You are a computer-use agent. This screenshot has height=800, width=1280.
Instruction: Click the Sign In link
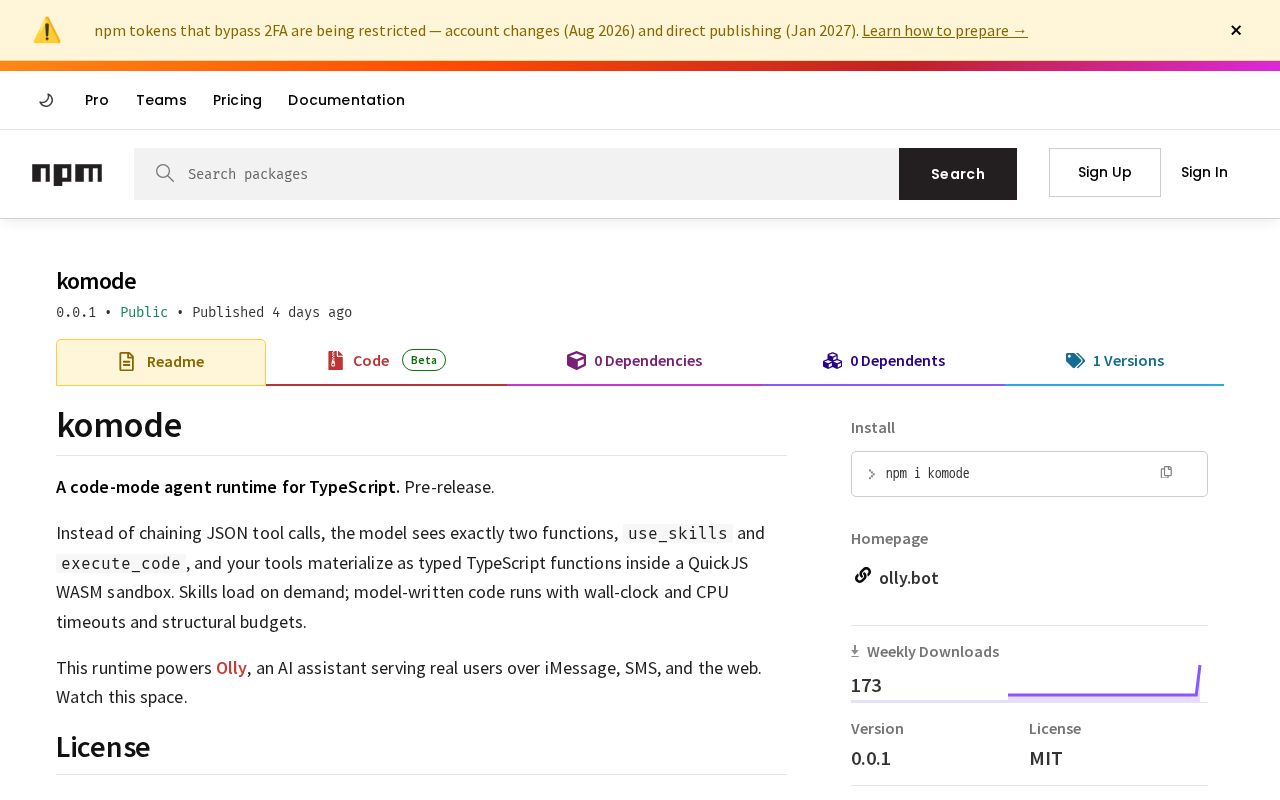tap(1204, 172)
